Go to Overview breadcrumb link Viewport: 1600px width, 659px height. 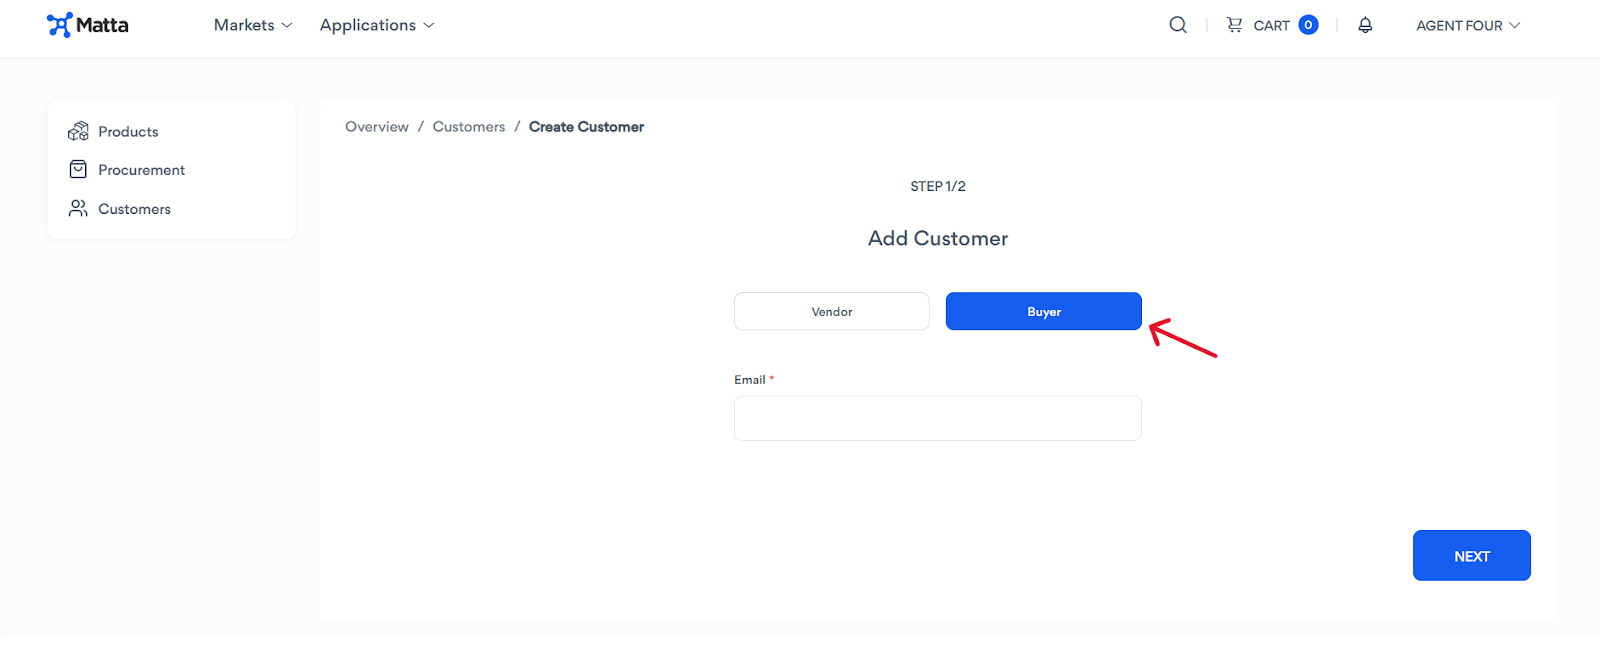[377, 127]
